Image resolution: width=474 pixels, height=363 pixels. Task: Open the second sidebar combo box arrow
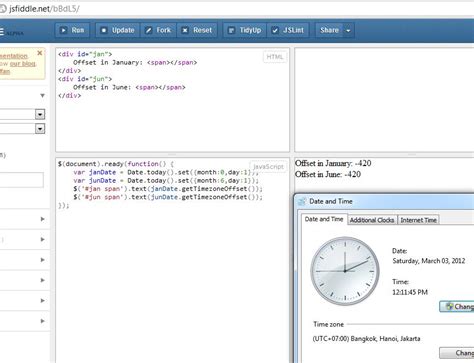point(40,129)
